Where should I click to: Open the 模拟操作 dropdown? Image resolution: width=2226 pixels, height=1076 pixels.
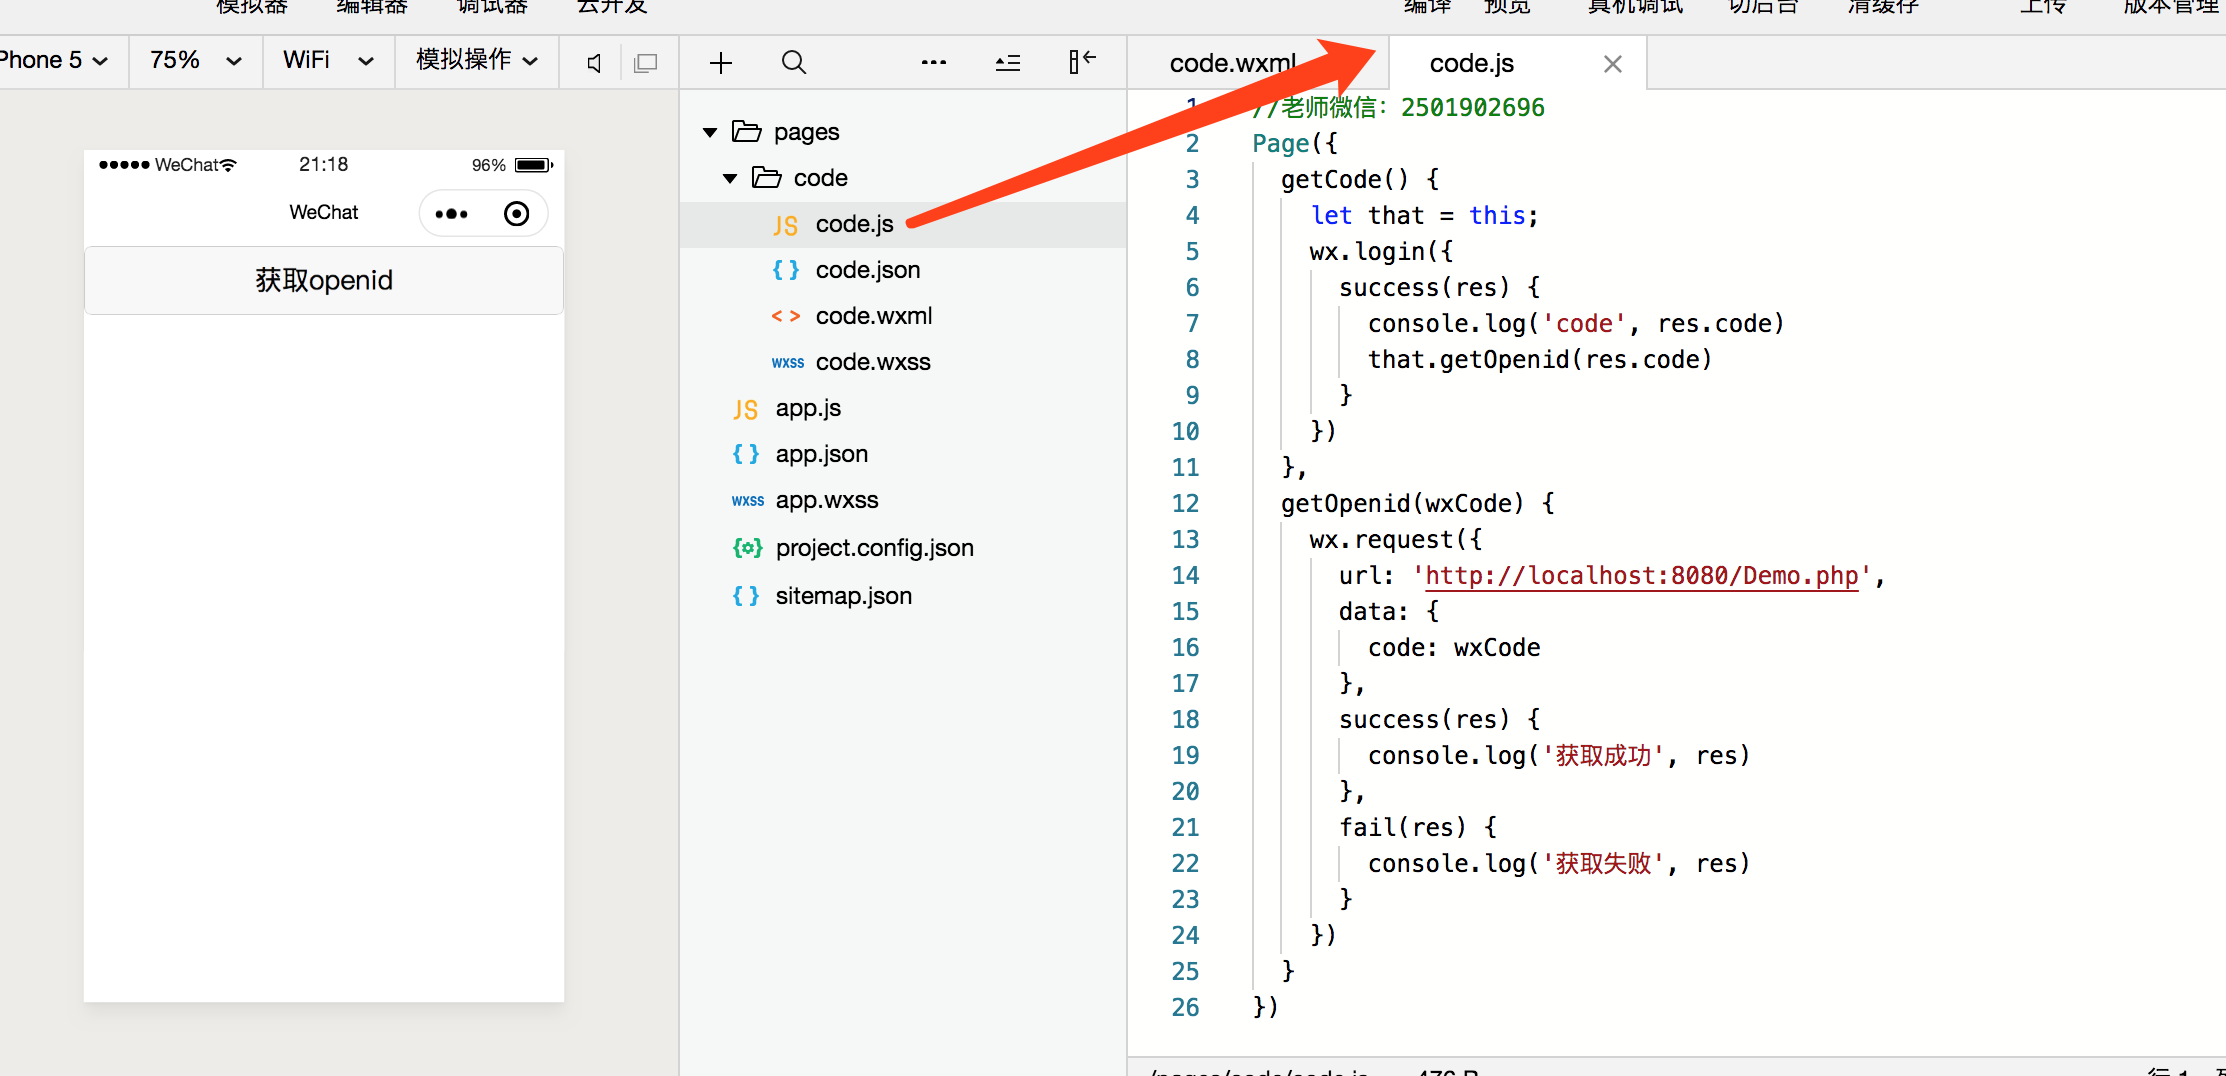pos(476,61)
